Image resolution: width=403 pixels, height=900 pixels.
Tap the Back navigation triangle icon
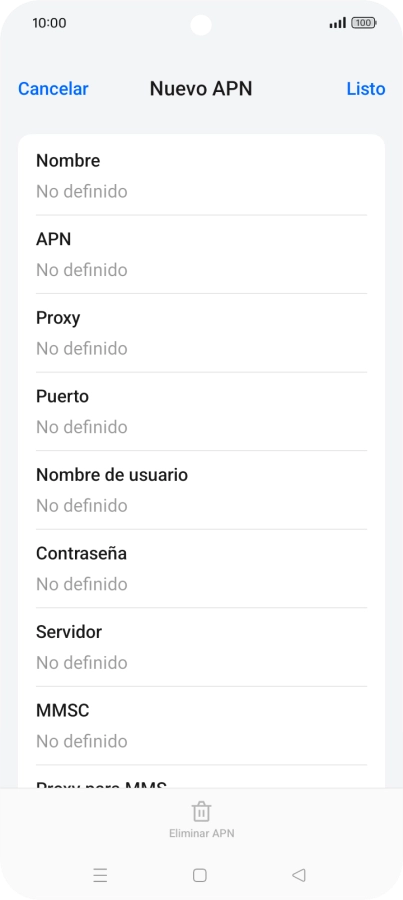299,875
